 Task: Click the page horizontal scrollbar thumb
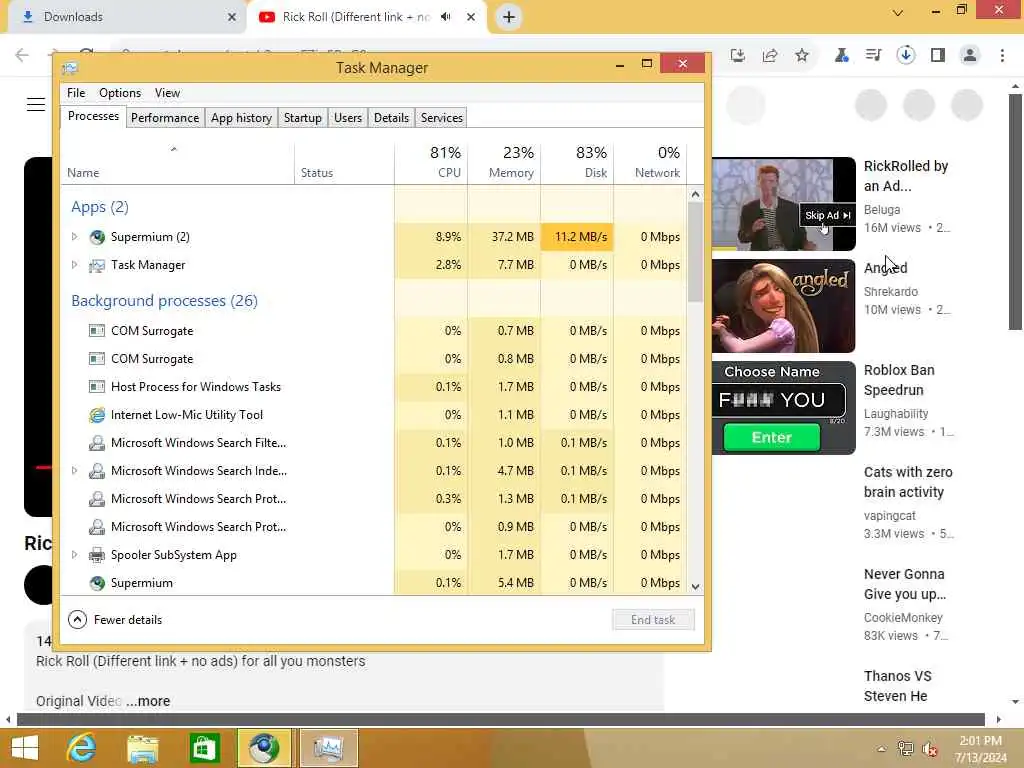point(501,720)
